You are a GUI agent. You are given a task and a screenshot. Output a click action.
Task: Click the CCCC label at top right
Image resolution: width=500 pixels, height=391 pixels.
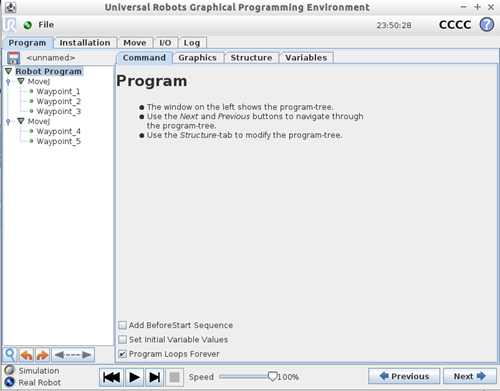click(x=455, y=25)
